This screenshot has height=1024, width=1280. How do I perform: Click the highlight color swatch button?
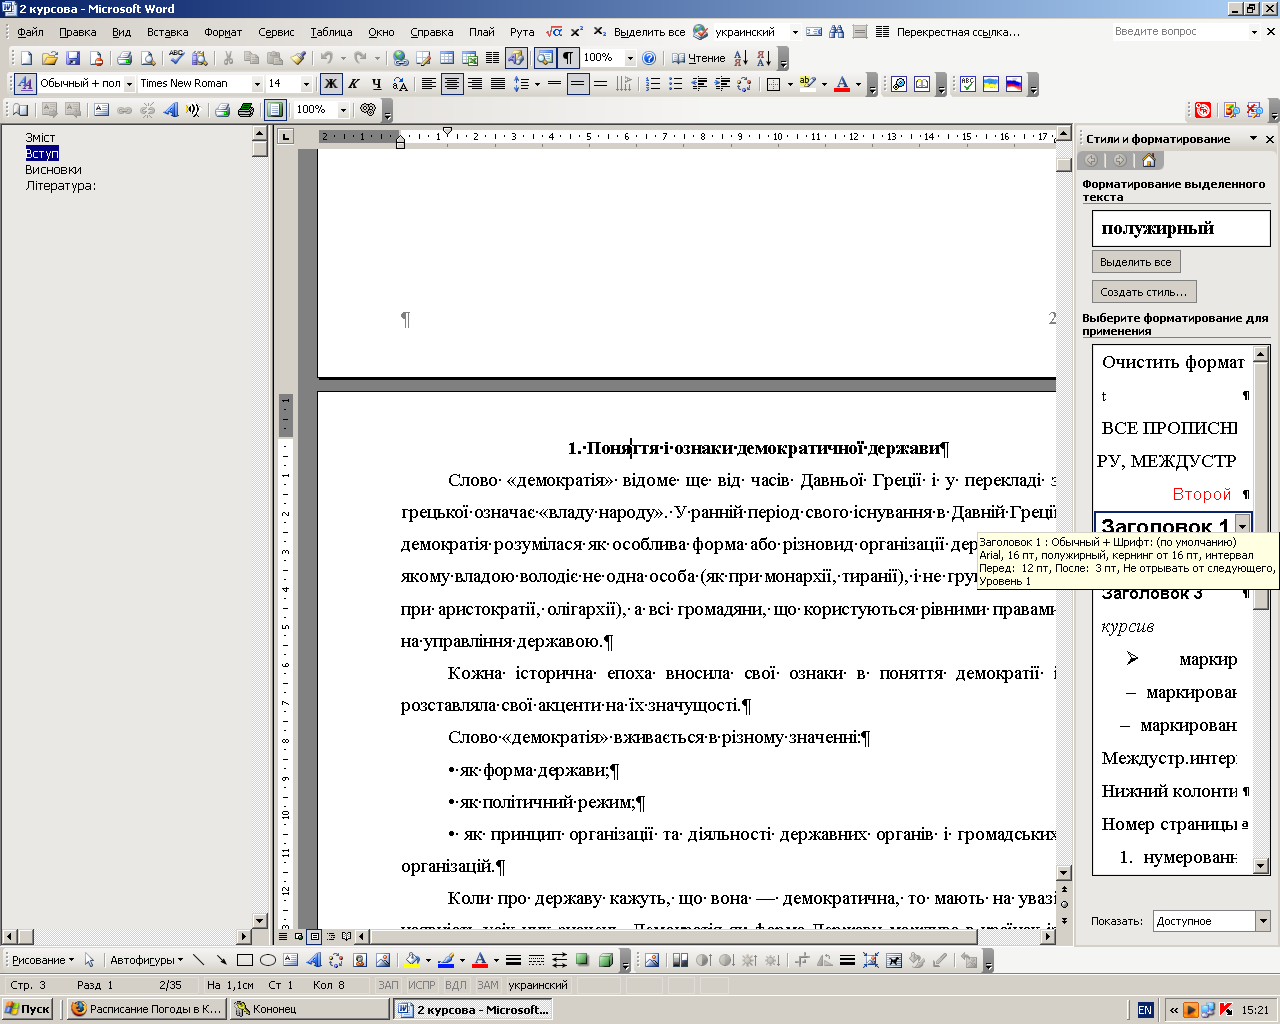pyautogui.click(x=808, y=84)
